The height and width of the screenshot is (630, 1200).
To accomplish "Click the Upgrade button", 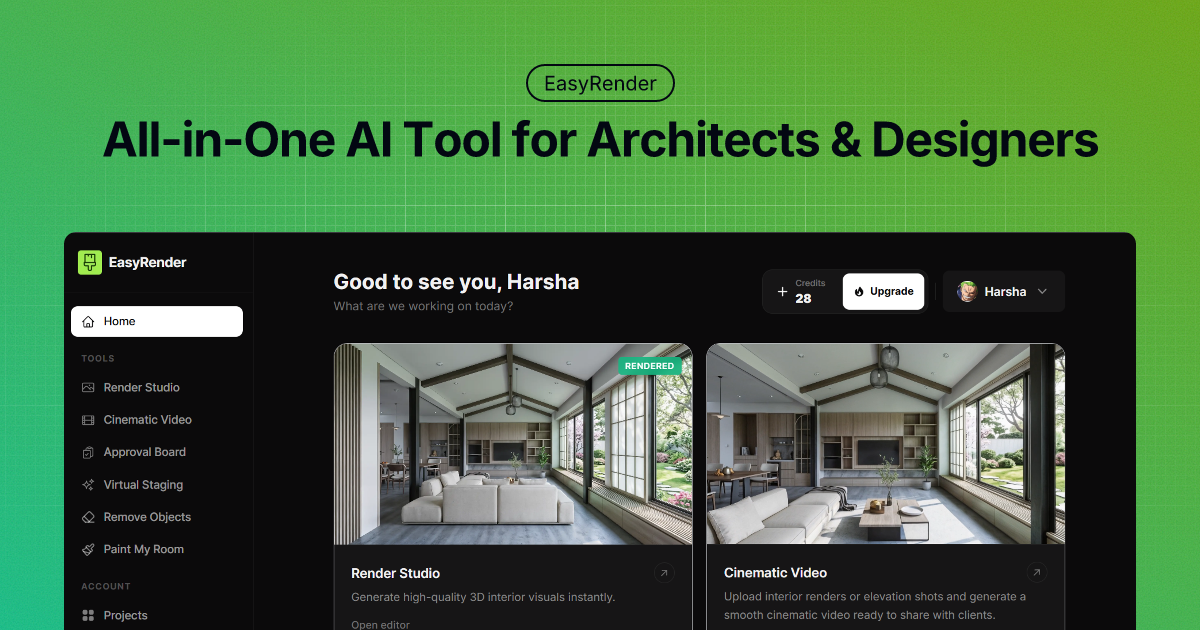I will (883, 292).
